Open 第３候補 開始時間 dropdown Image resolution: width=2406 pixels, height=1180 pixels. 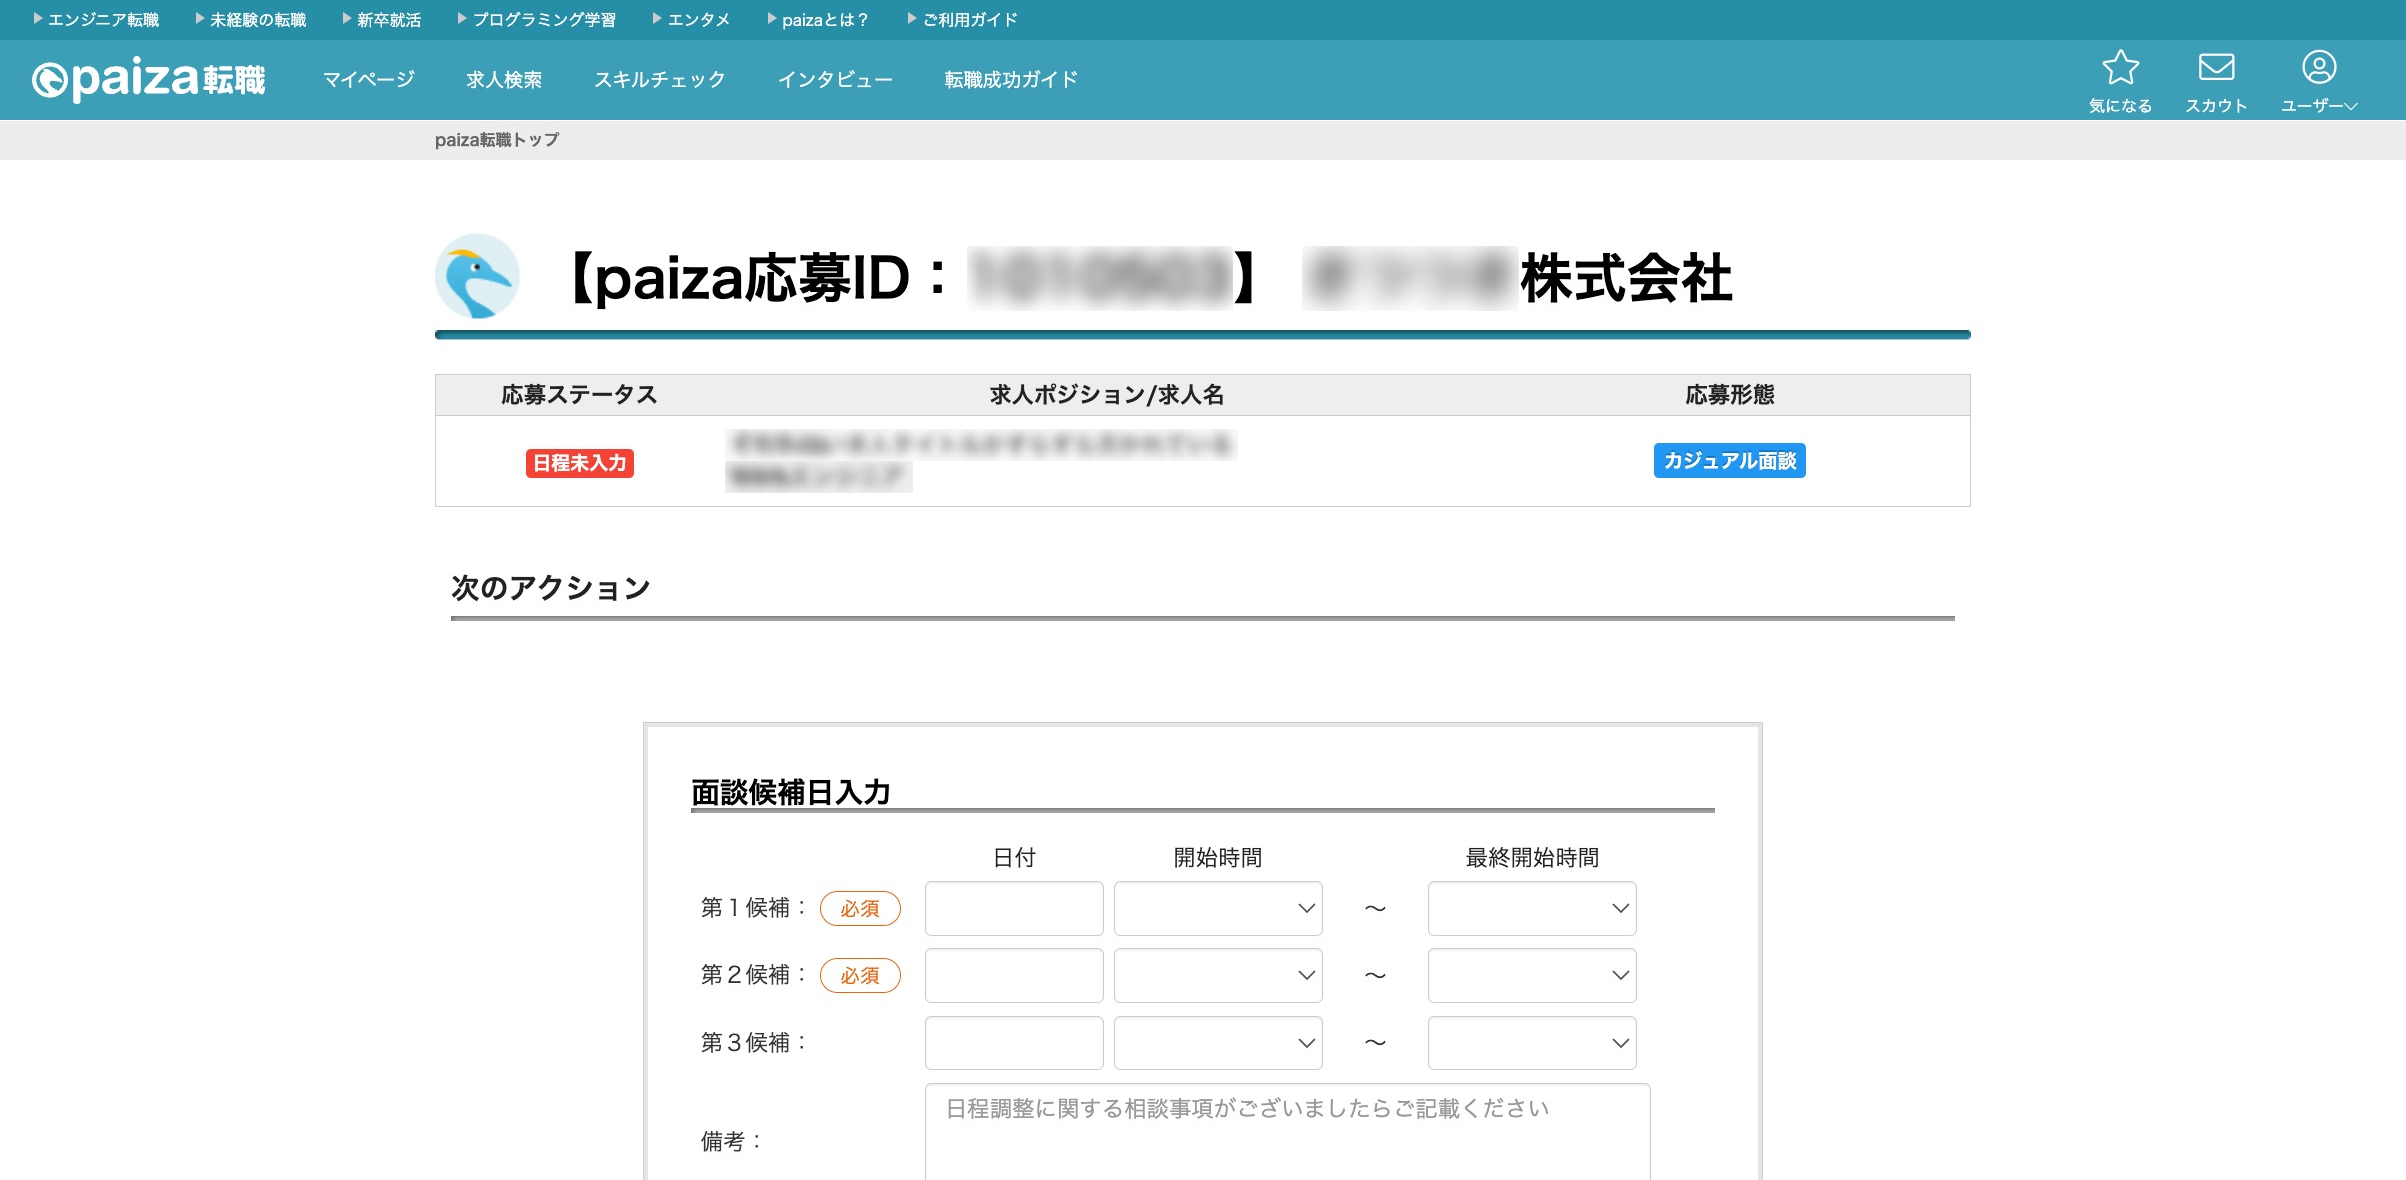[x=1218, y=1043]
